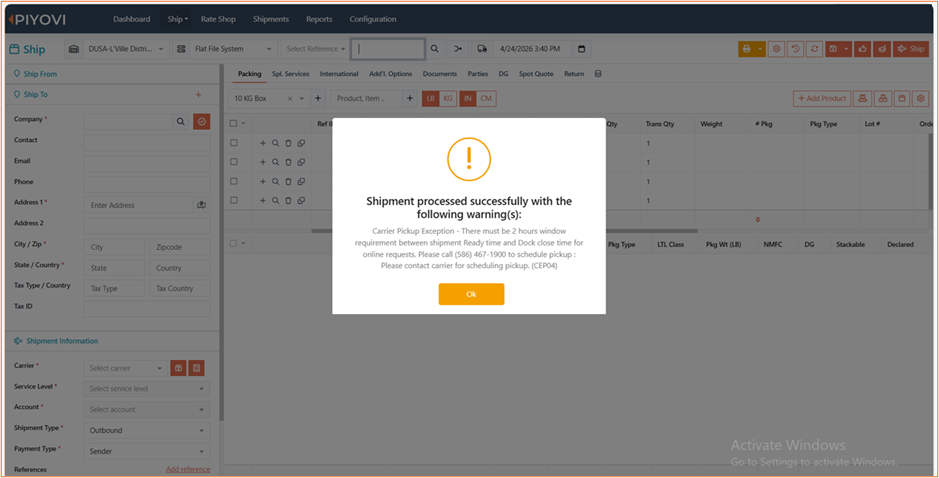Open the Configuration menu
This screenshot has width=939, height=478.
[x=373, y=19]
